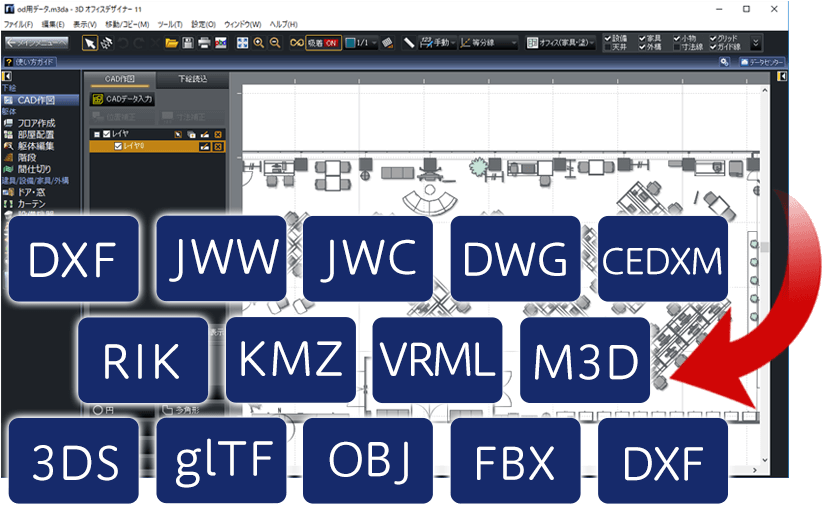Save using the floppy disk icon

coord(187,43)
